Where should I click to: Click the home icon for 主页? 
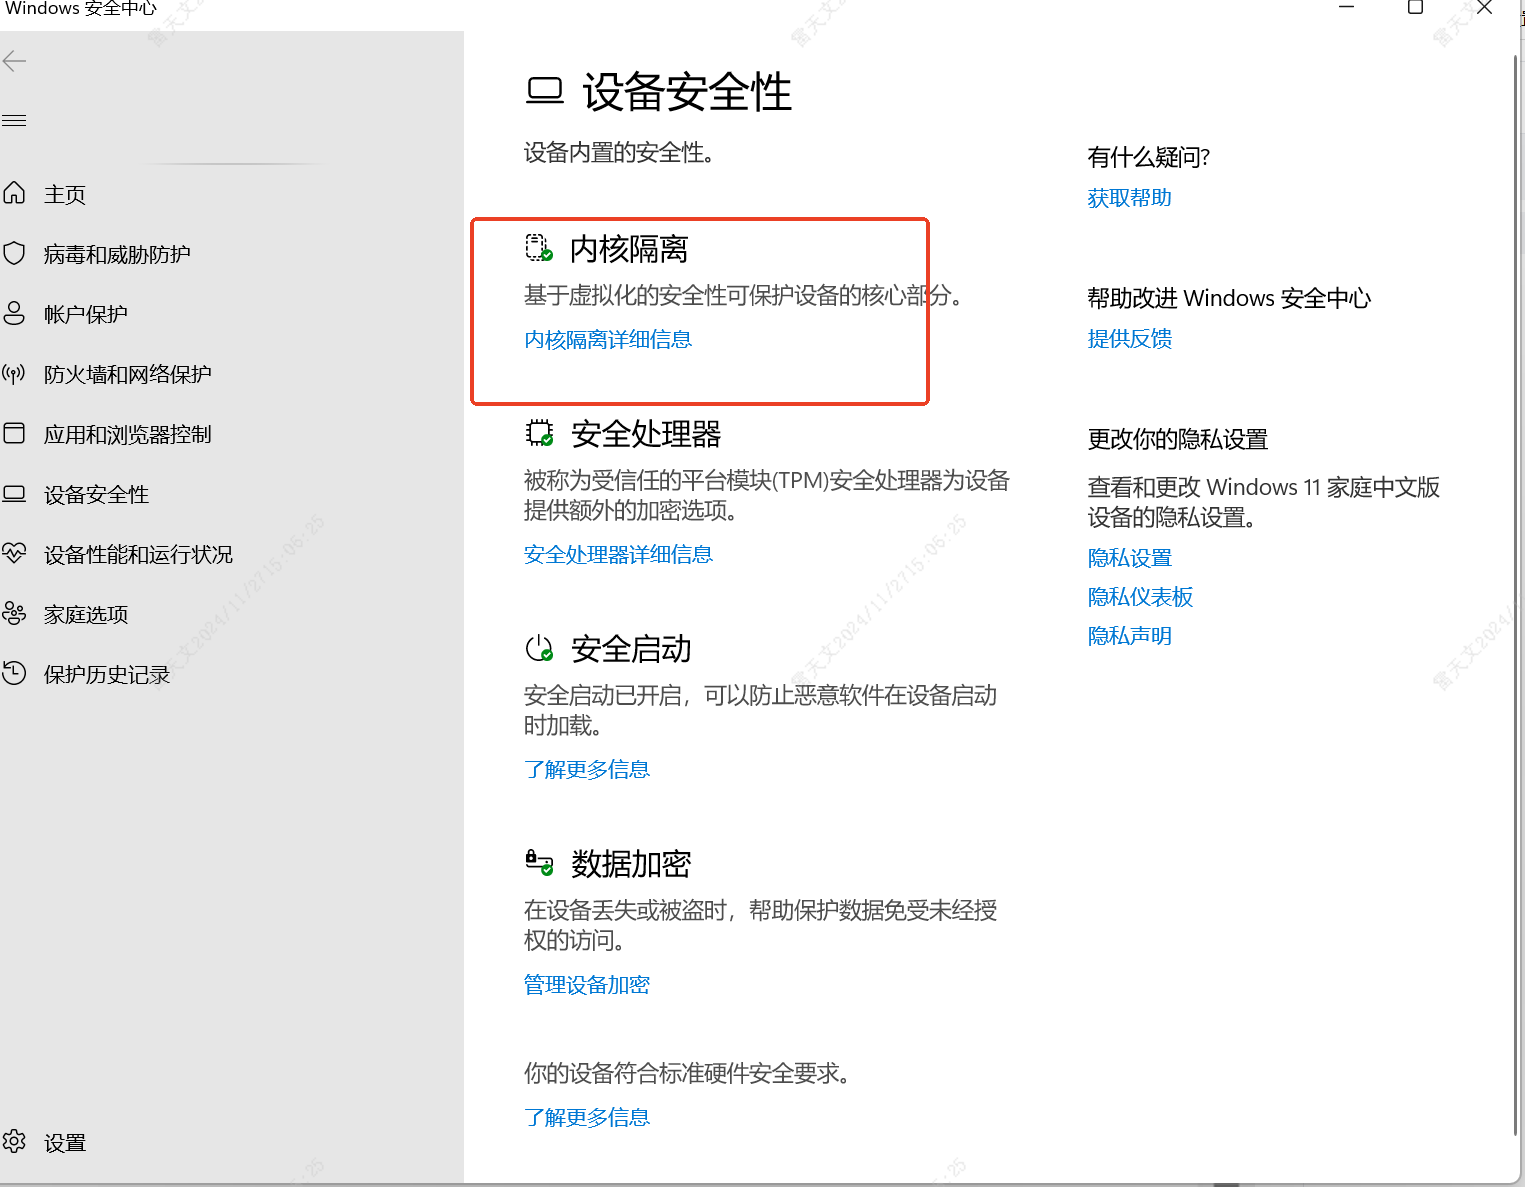(14, 193)
